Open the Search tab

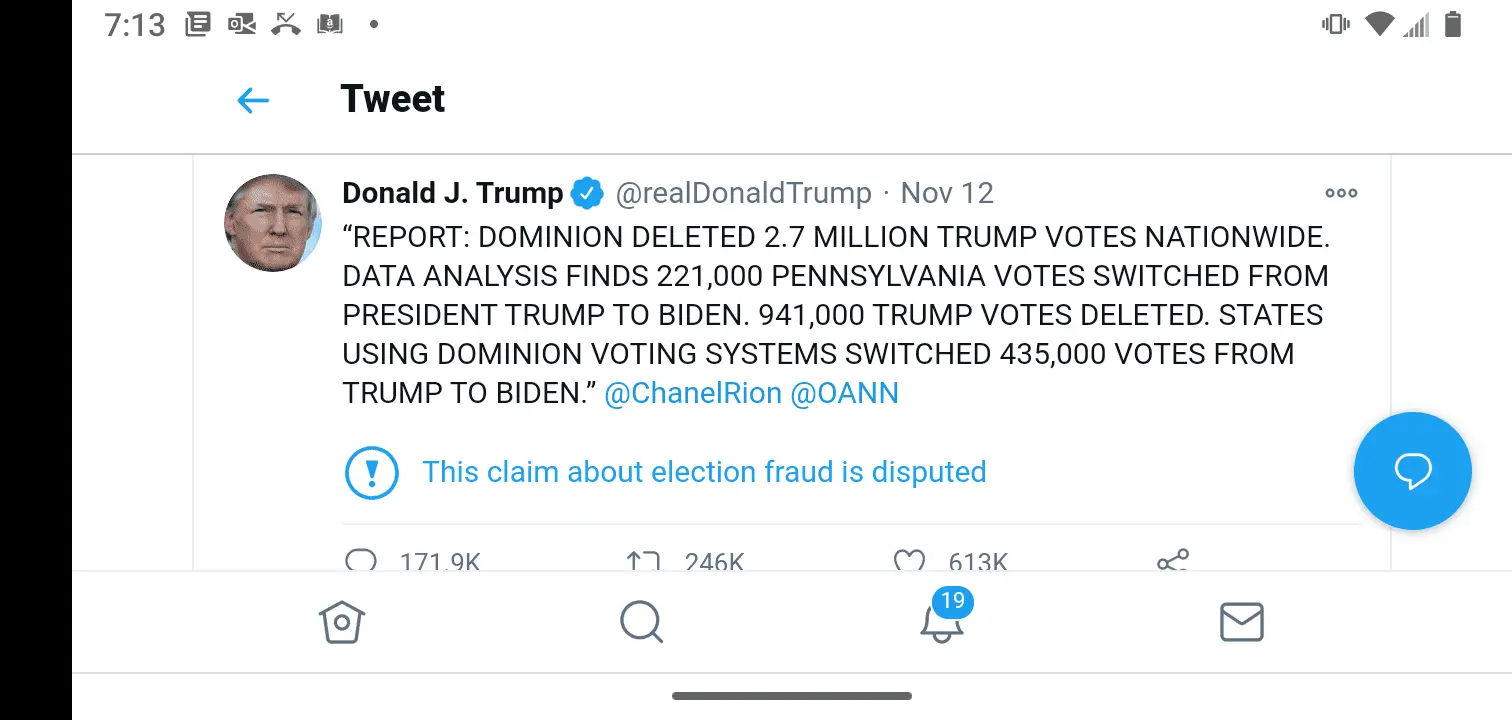[641, 622]
